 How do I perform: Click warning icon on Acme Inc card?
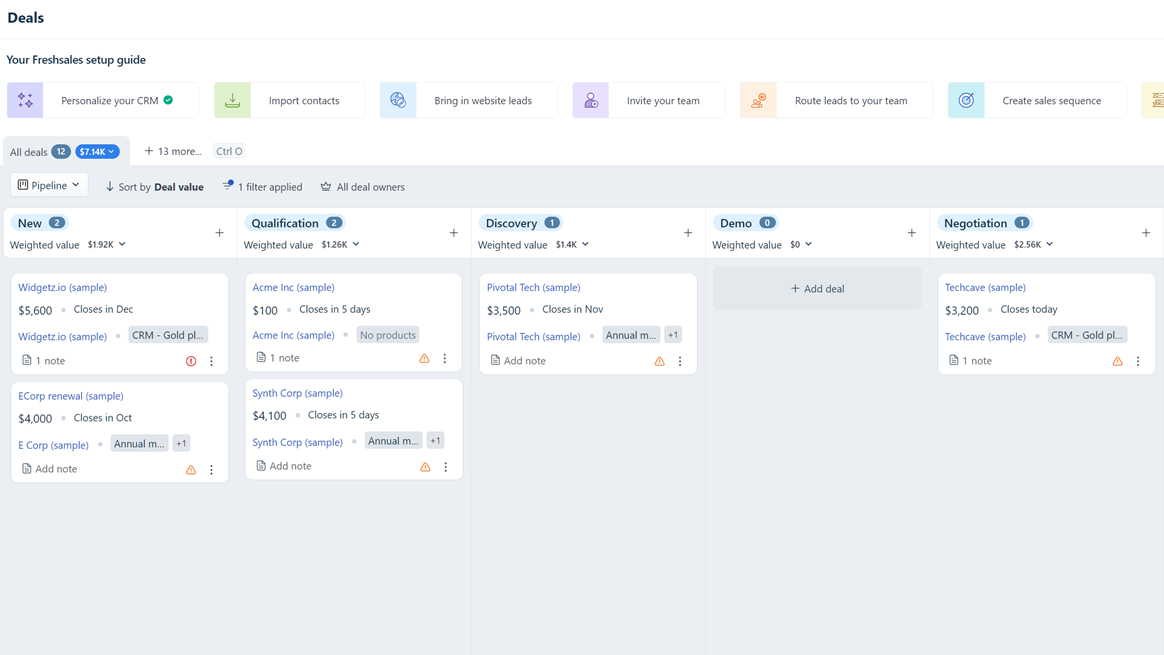tap(425, 359)
